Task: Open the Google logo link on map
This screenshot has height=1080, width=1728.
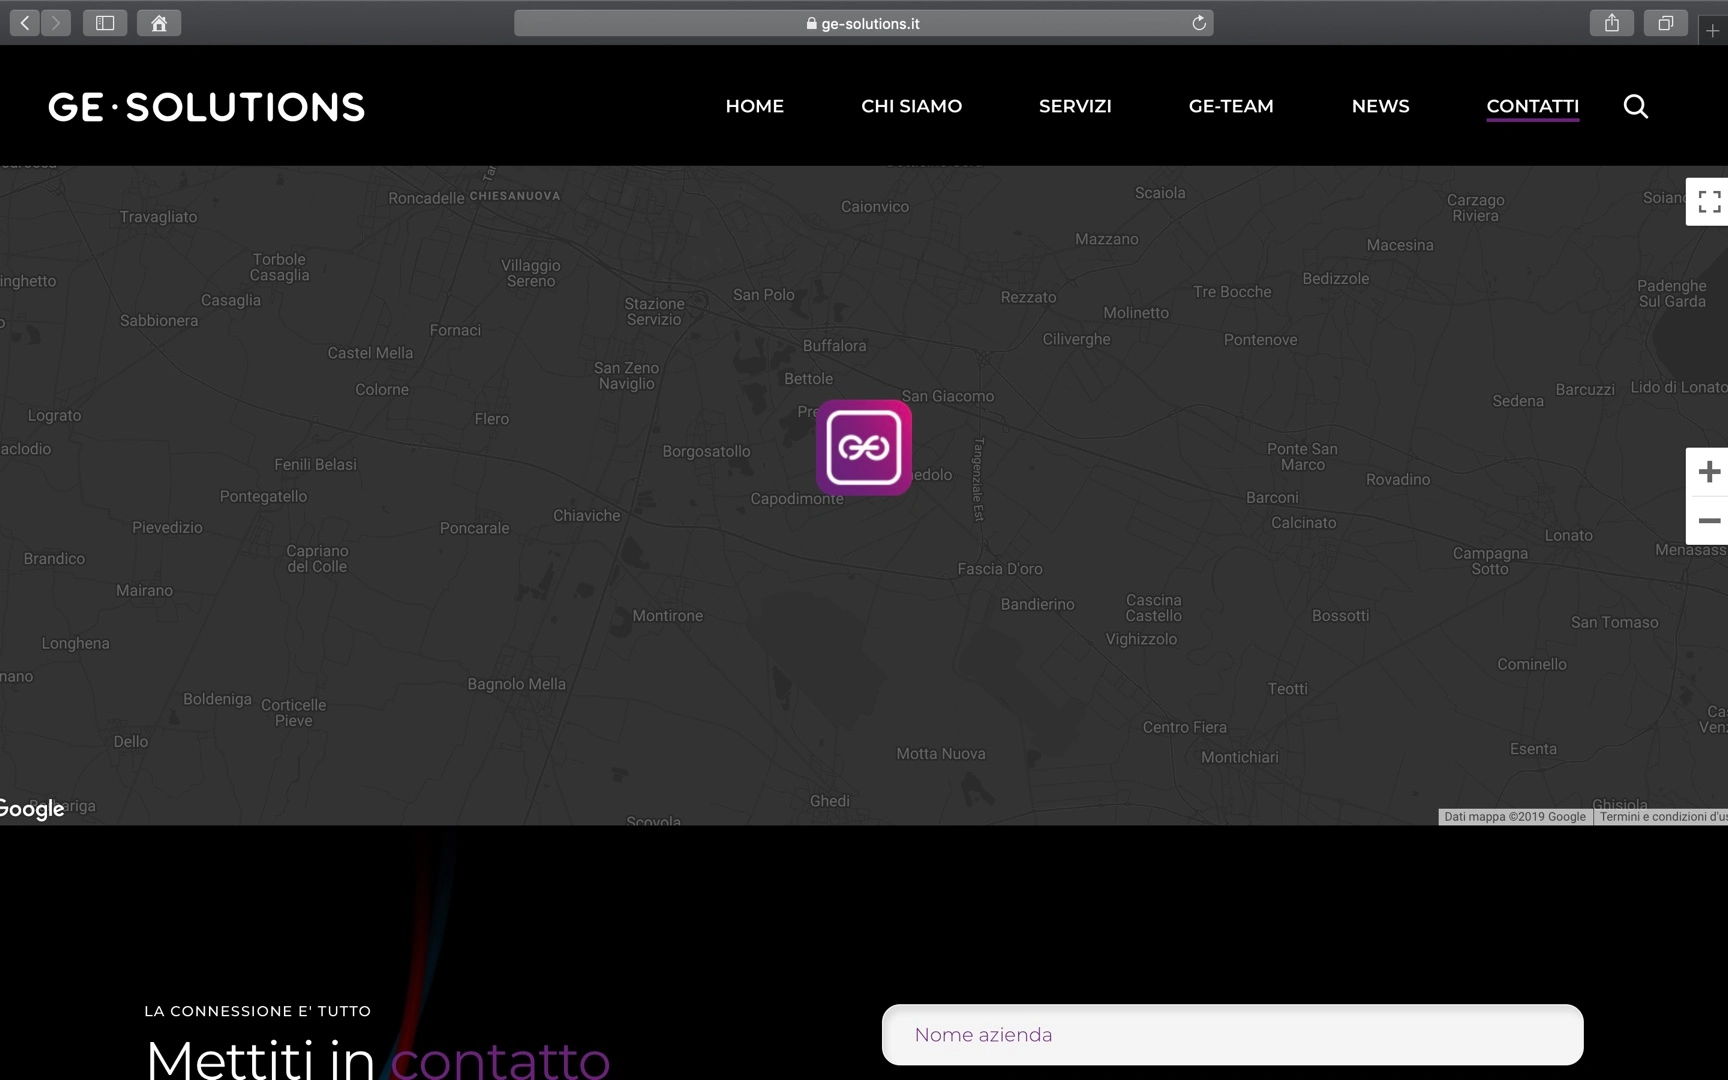Action: coord(32,808)
